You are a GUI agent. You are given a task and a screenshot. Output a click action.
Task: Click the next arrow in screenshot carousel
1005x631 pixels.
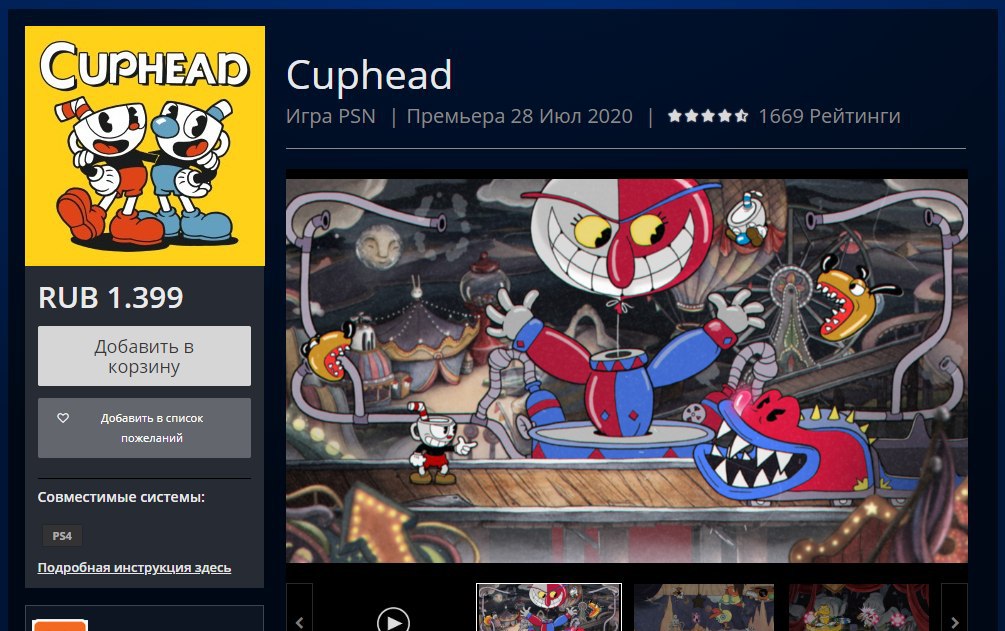pyautogui.click(x=954, y=619)
